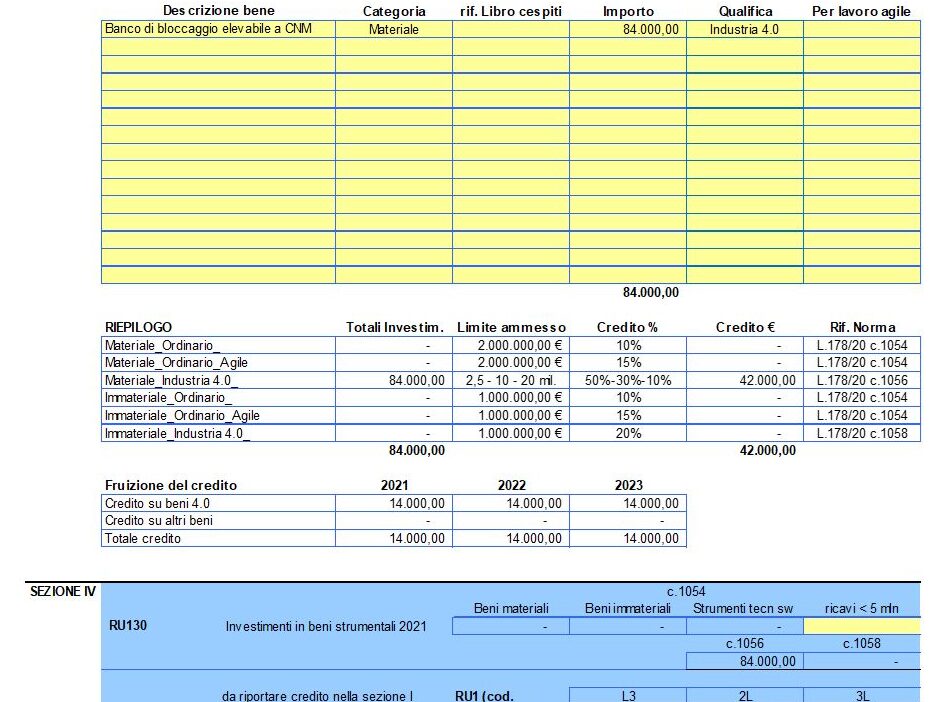
Task: Click empty rif. Libro cespiti cell in first row
Action: pos(511,29)
